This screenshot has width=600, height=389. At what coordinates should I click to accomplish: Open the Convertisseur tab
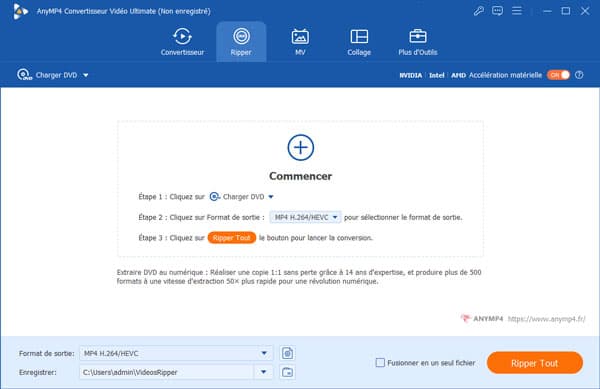[182, 42]
